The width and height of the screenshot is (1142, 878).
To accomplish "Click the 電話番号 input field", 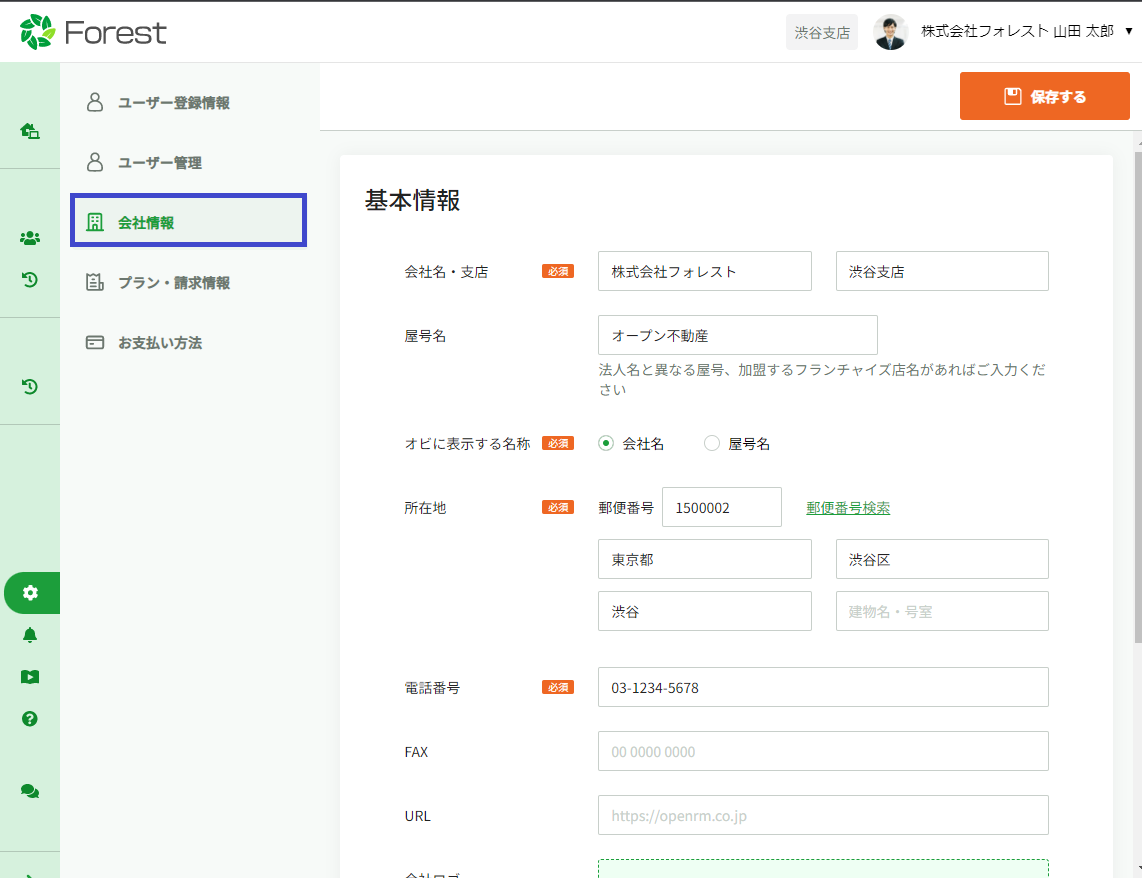I will pos(822,688).
